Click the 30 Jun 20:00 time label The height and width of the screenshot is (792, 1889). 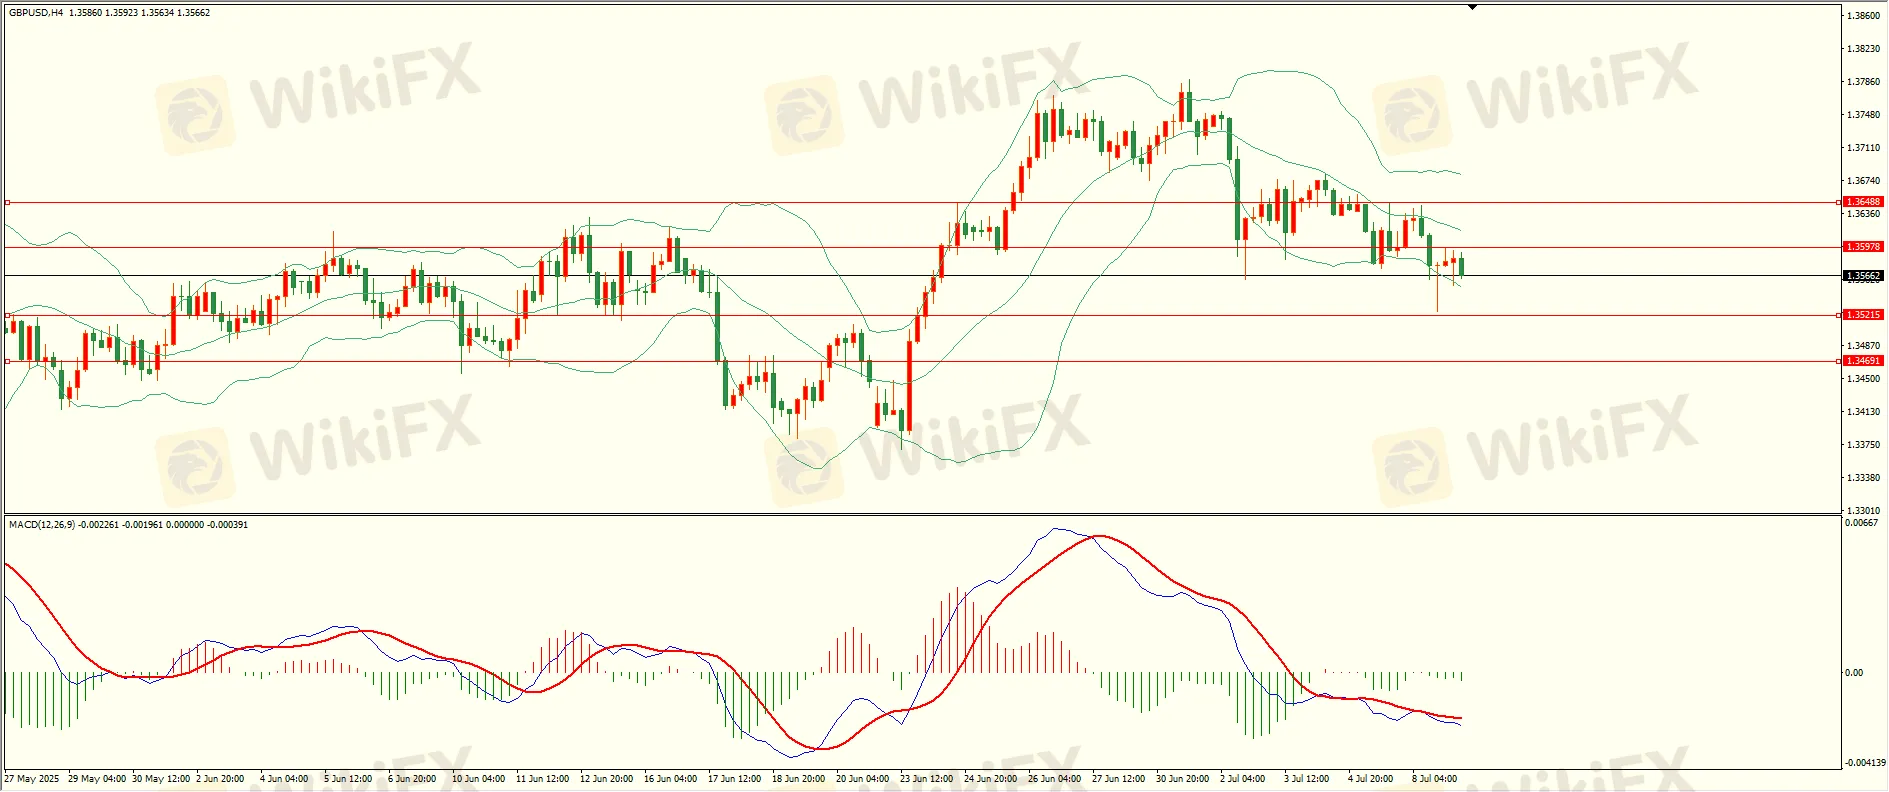pyautogui.click(x=1183, y=779)
